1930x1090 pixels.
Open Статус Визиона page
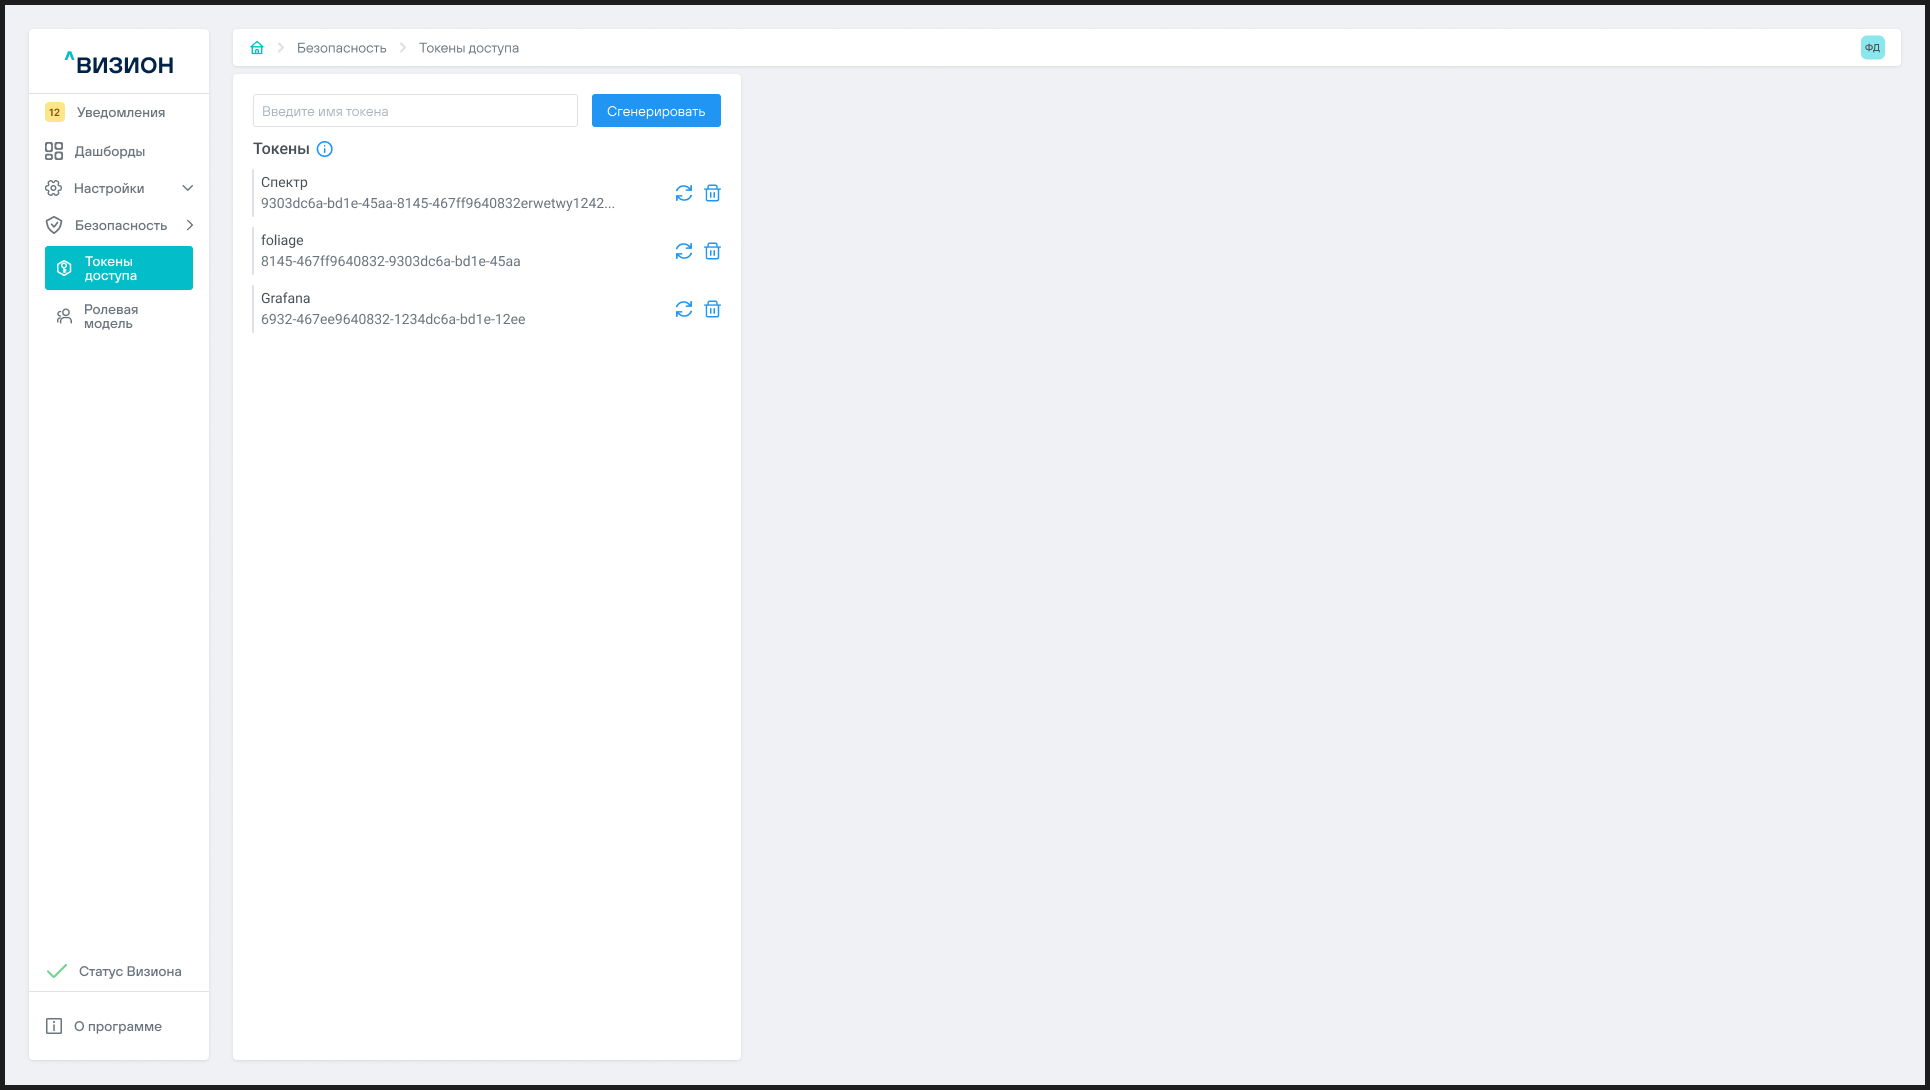[129, 971]
